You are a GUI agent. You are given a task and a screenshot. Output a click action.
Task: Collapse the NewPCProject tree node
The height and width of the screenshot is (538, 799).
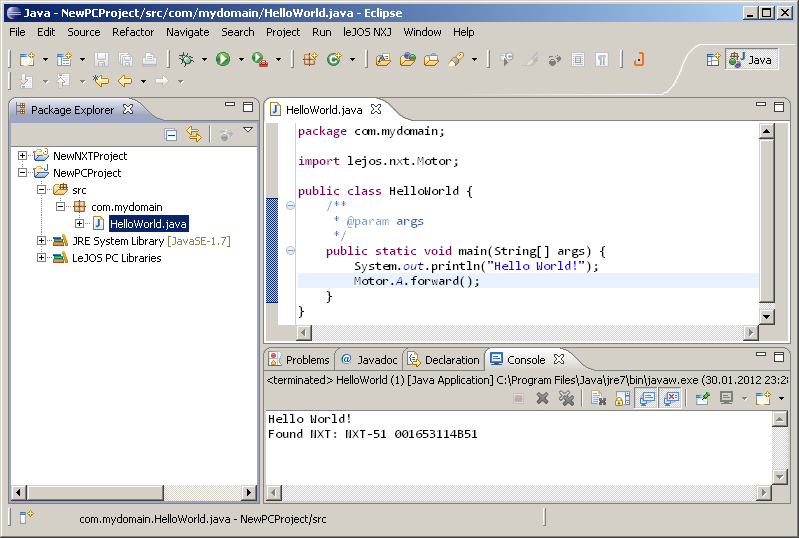(x=22, y=173)
